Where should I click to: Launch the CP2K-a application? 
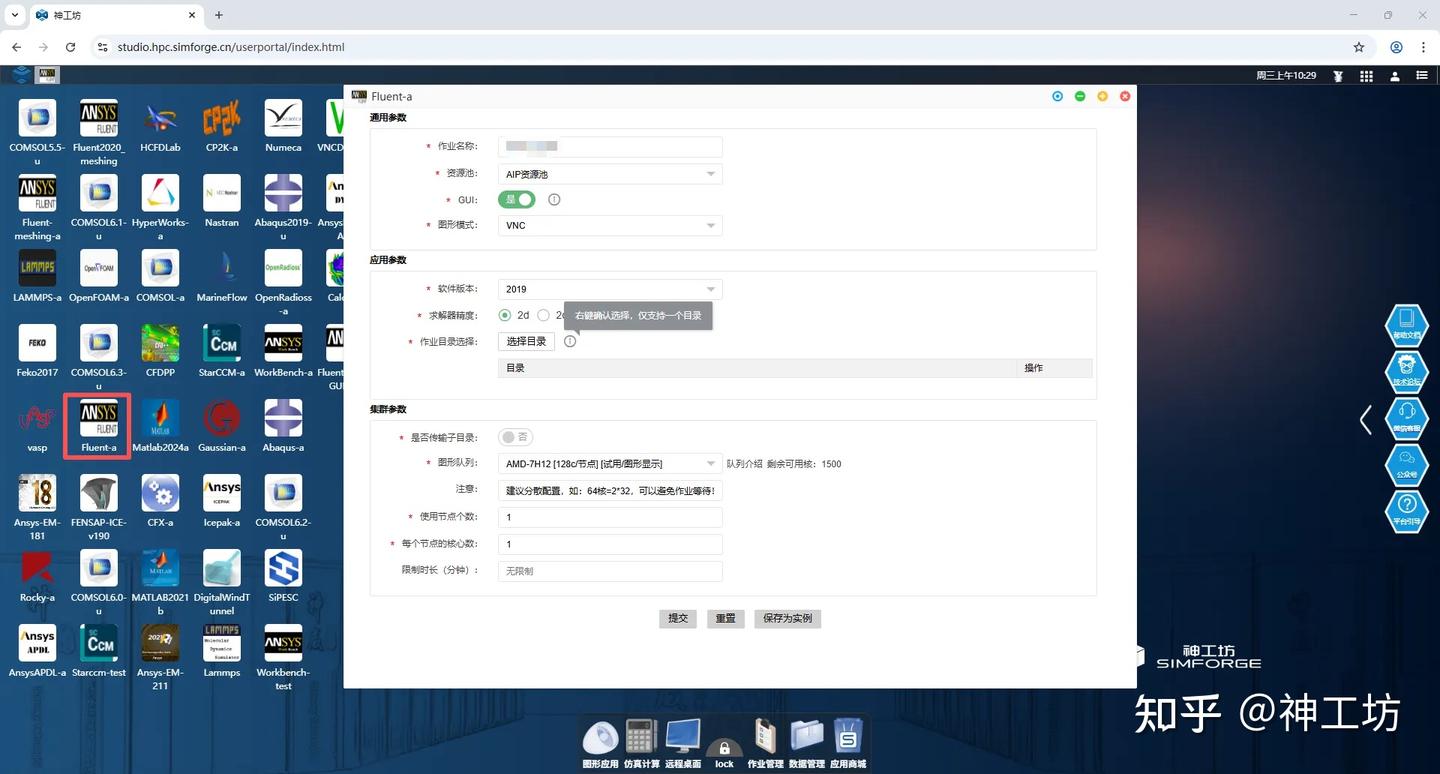coord(222,118)
